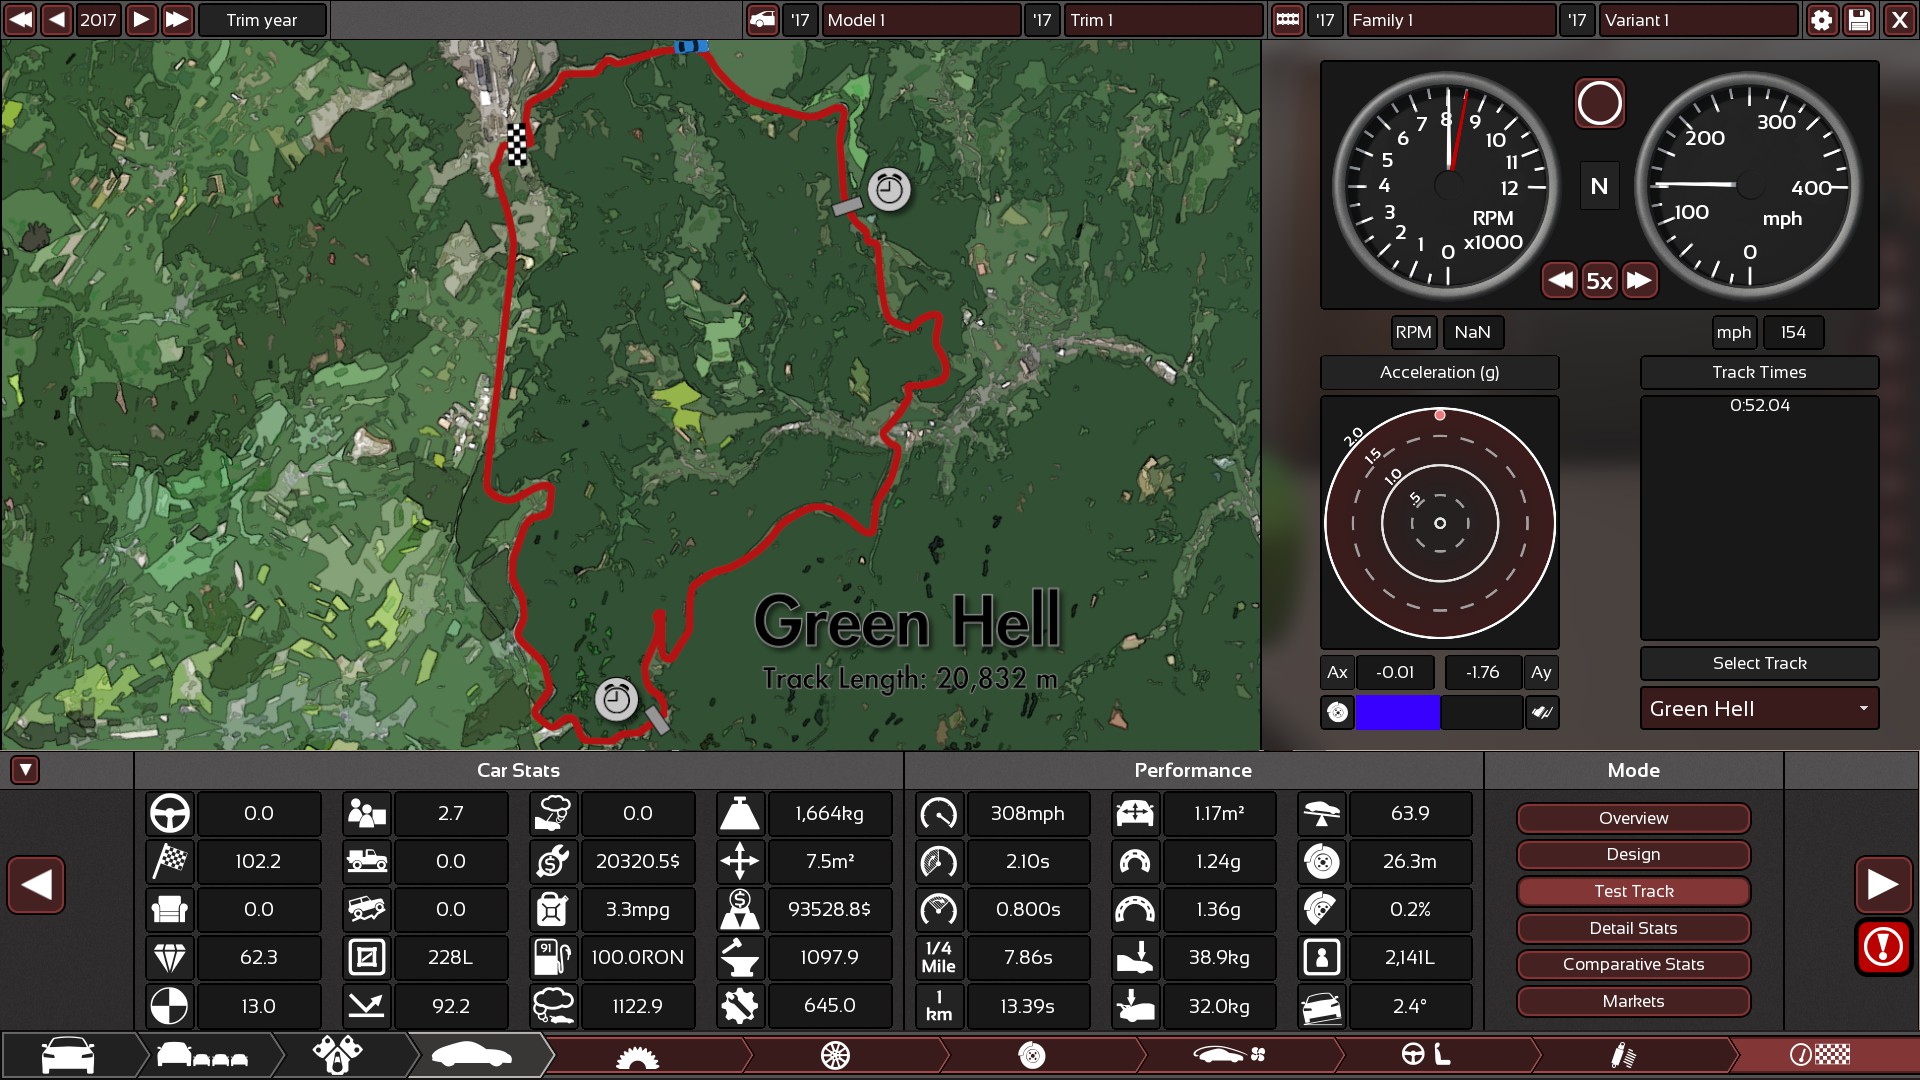1920x1080 pixels.
Task: Click the blue brake indicator bar
Action: (1397, 712)
